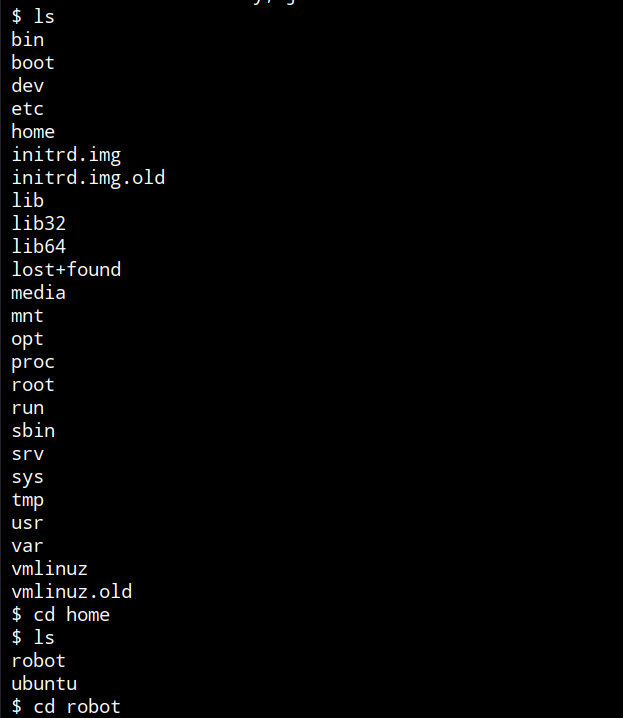Click 'initrd.img.old' in the output
This screenshot has height=718, width=623.
coord(88,178)
